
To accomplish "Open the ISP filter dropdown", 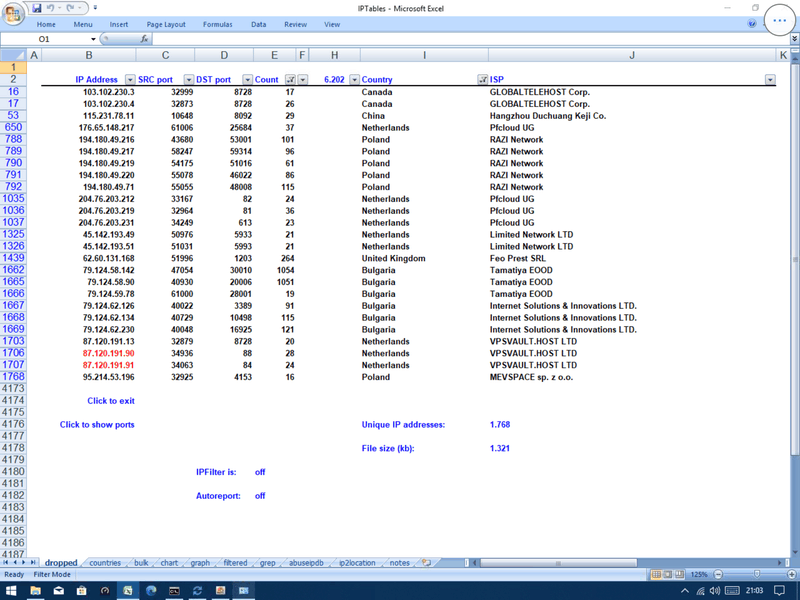I will tap(770, 80).
